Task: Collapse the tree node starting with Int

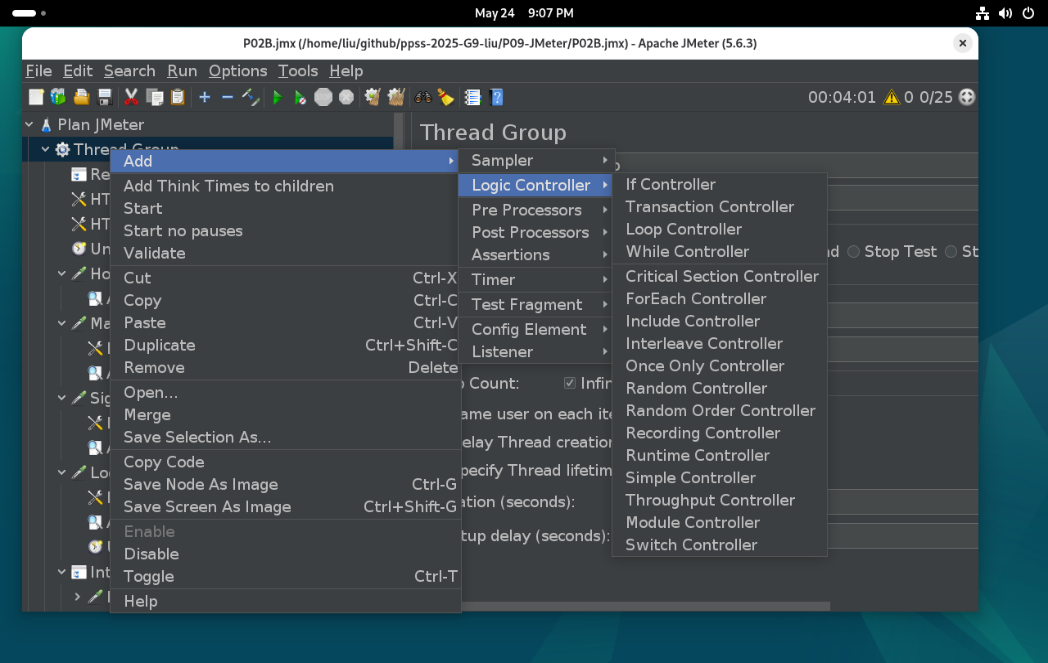Action: tap(61, 572)
